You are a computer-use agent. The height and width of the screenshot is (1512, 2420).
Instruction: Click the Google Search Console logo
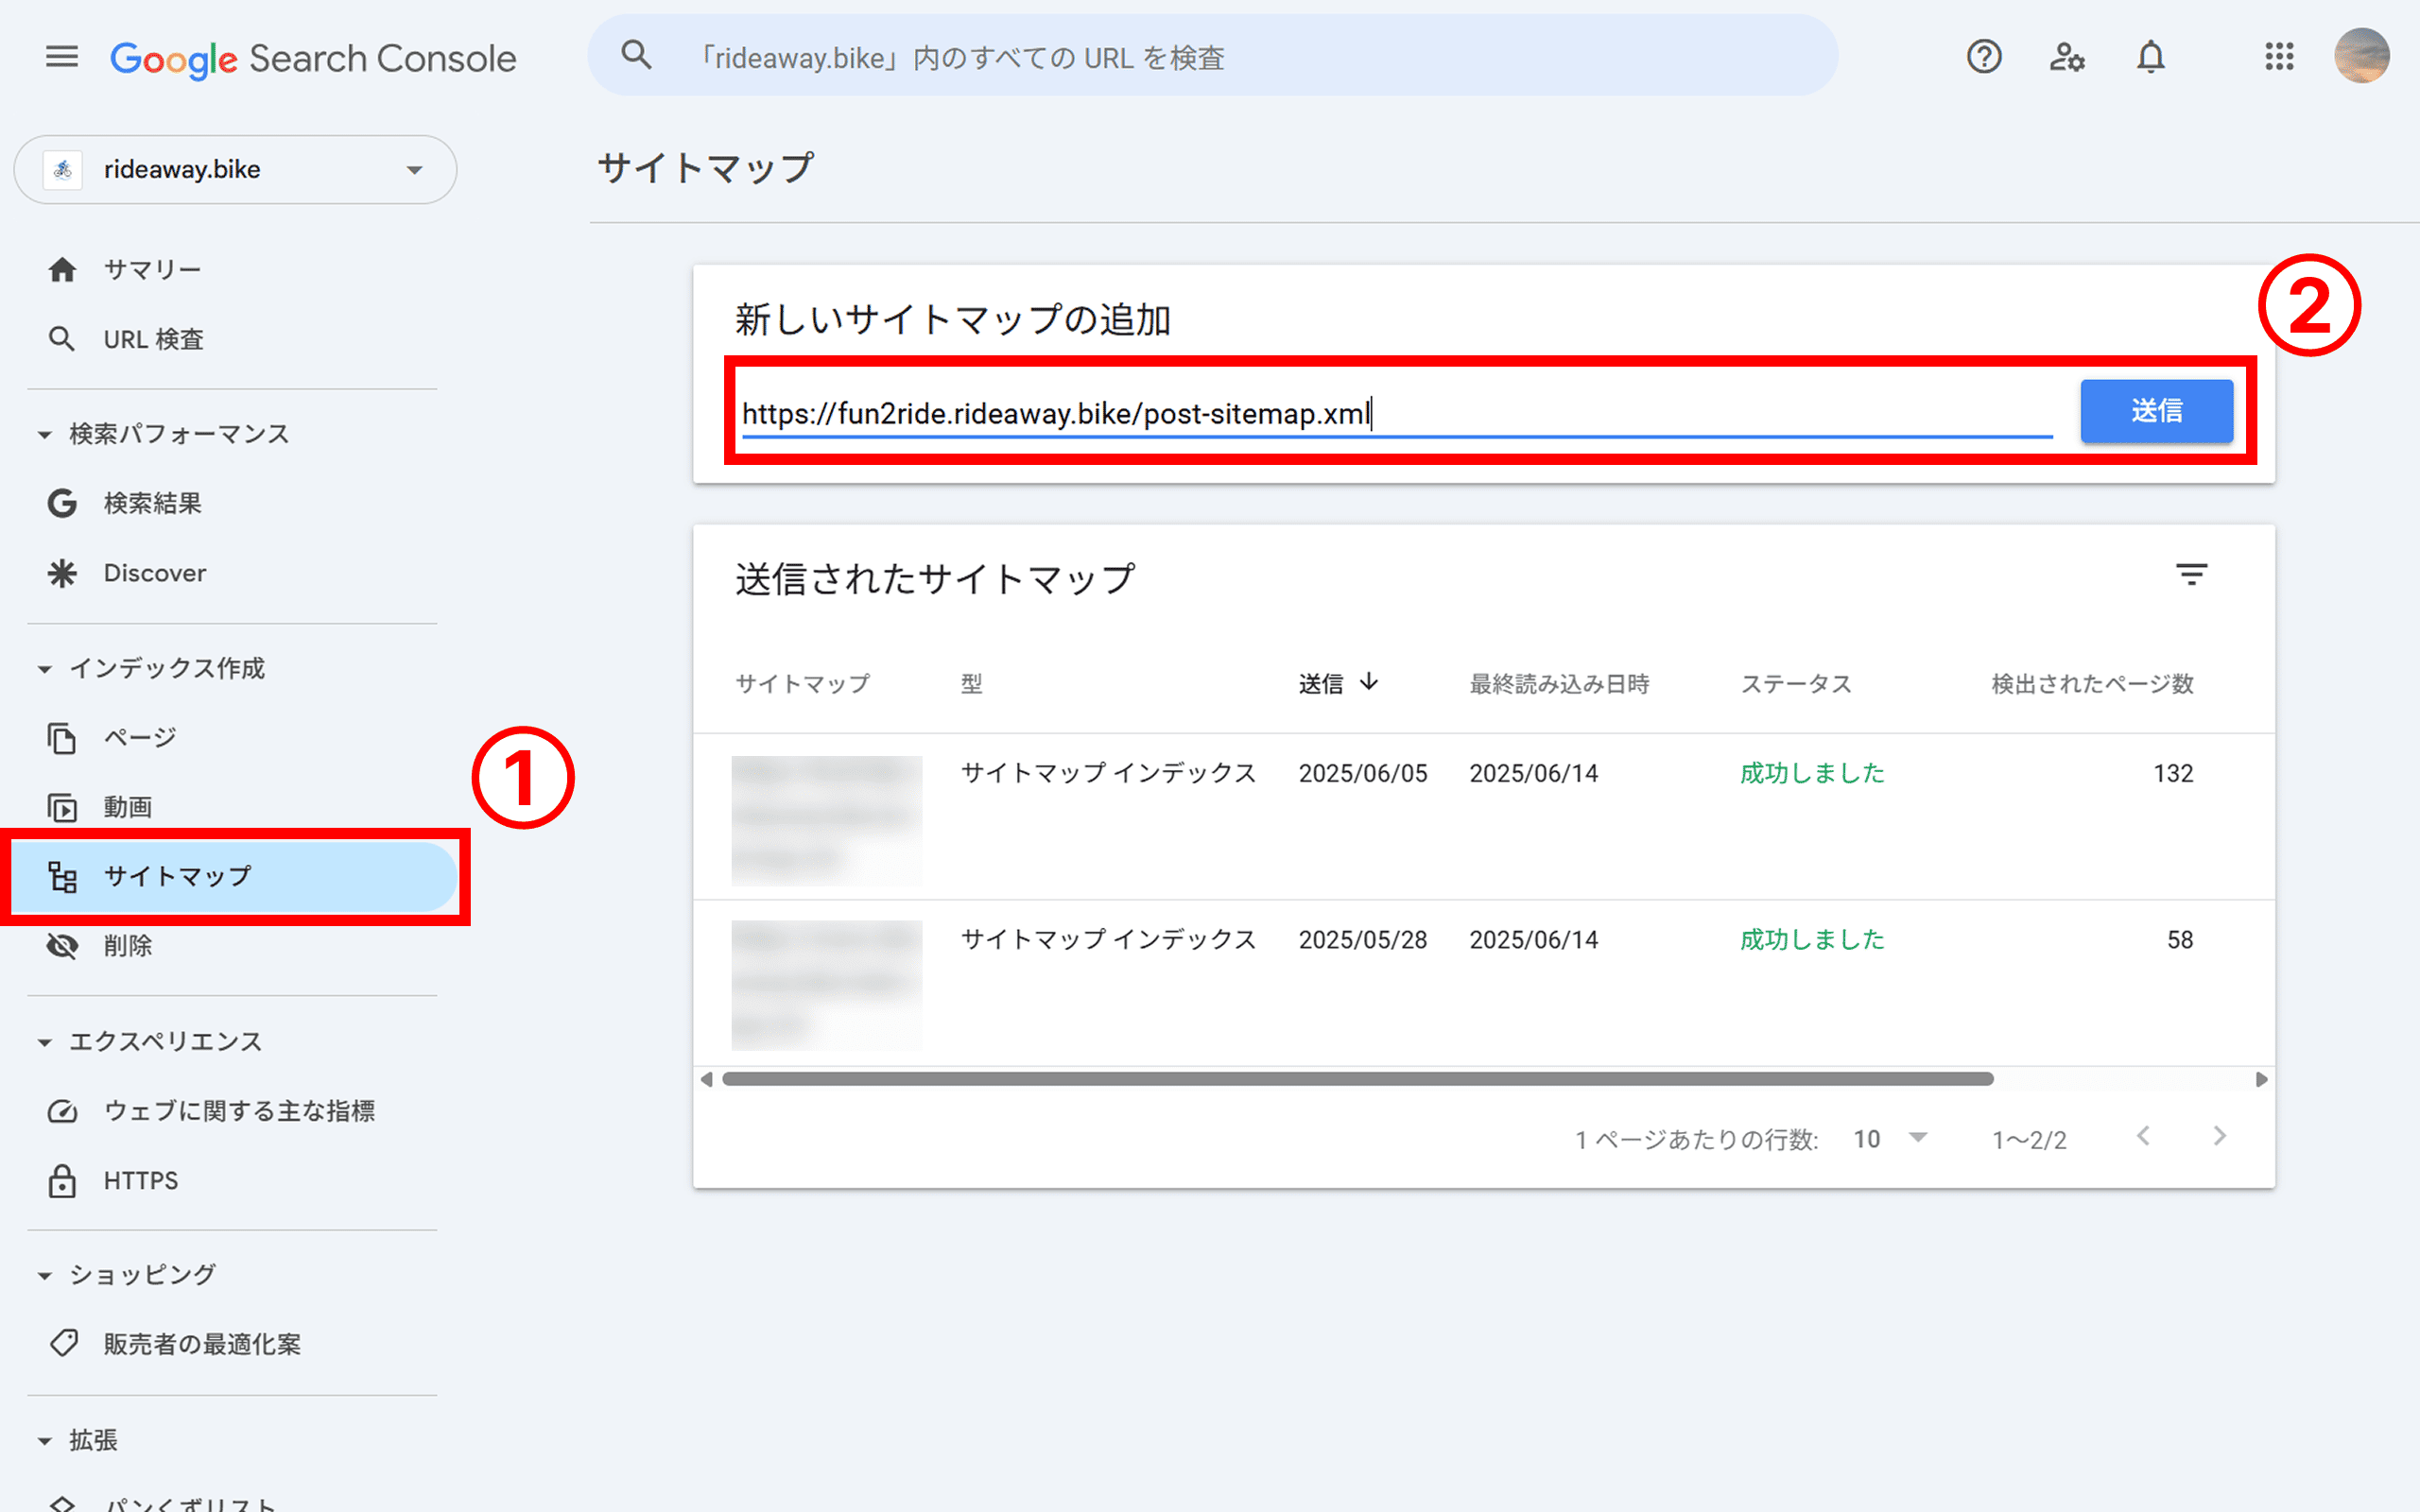(x=313, y=59)
